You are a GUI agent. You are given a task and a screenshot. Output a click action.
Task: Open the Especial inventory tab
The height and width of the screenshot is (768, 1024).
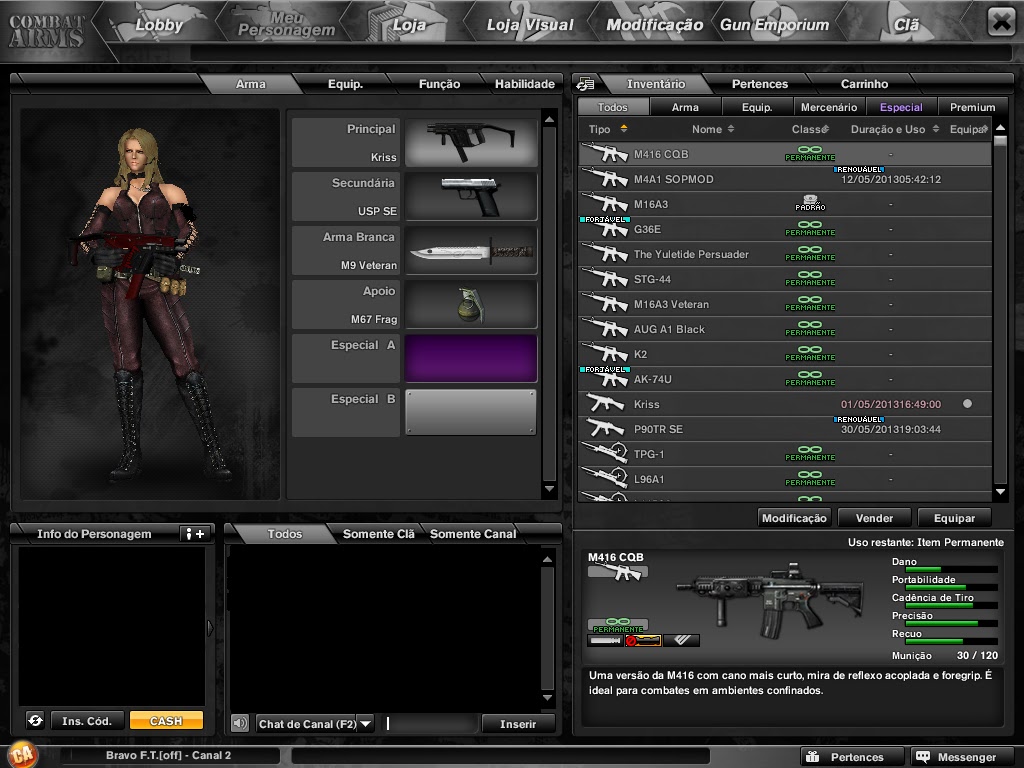[x=901, y=106]
